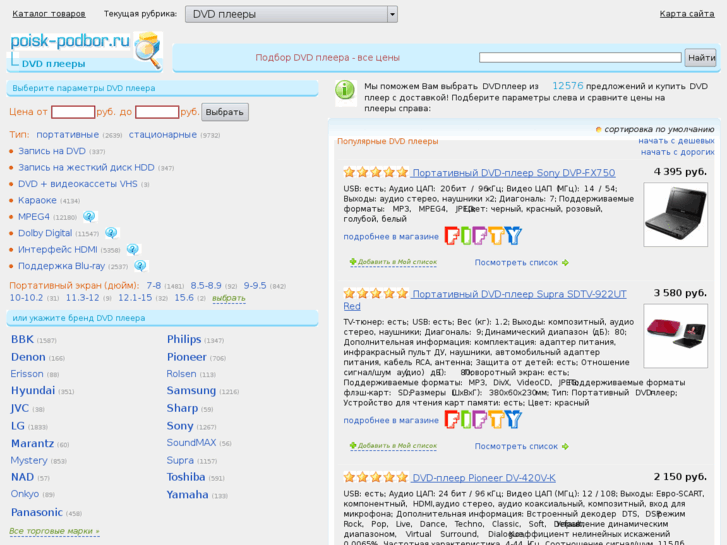Click the Выбрать price filter button
Image resolution: width=727 pixels, height=545 pixels.
(x=225, y=112)
